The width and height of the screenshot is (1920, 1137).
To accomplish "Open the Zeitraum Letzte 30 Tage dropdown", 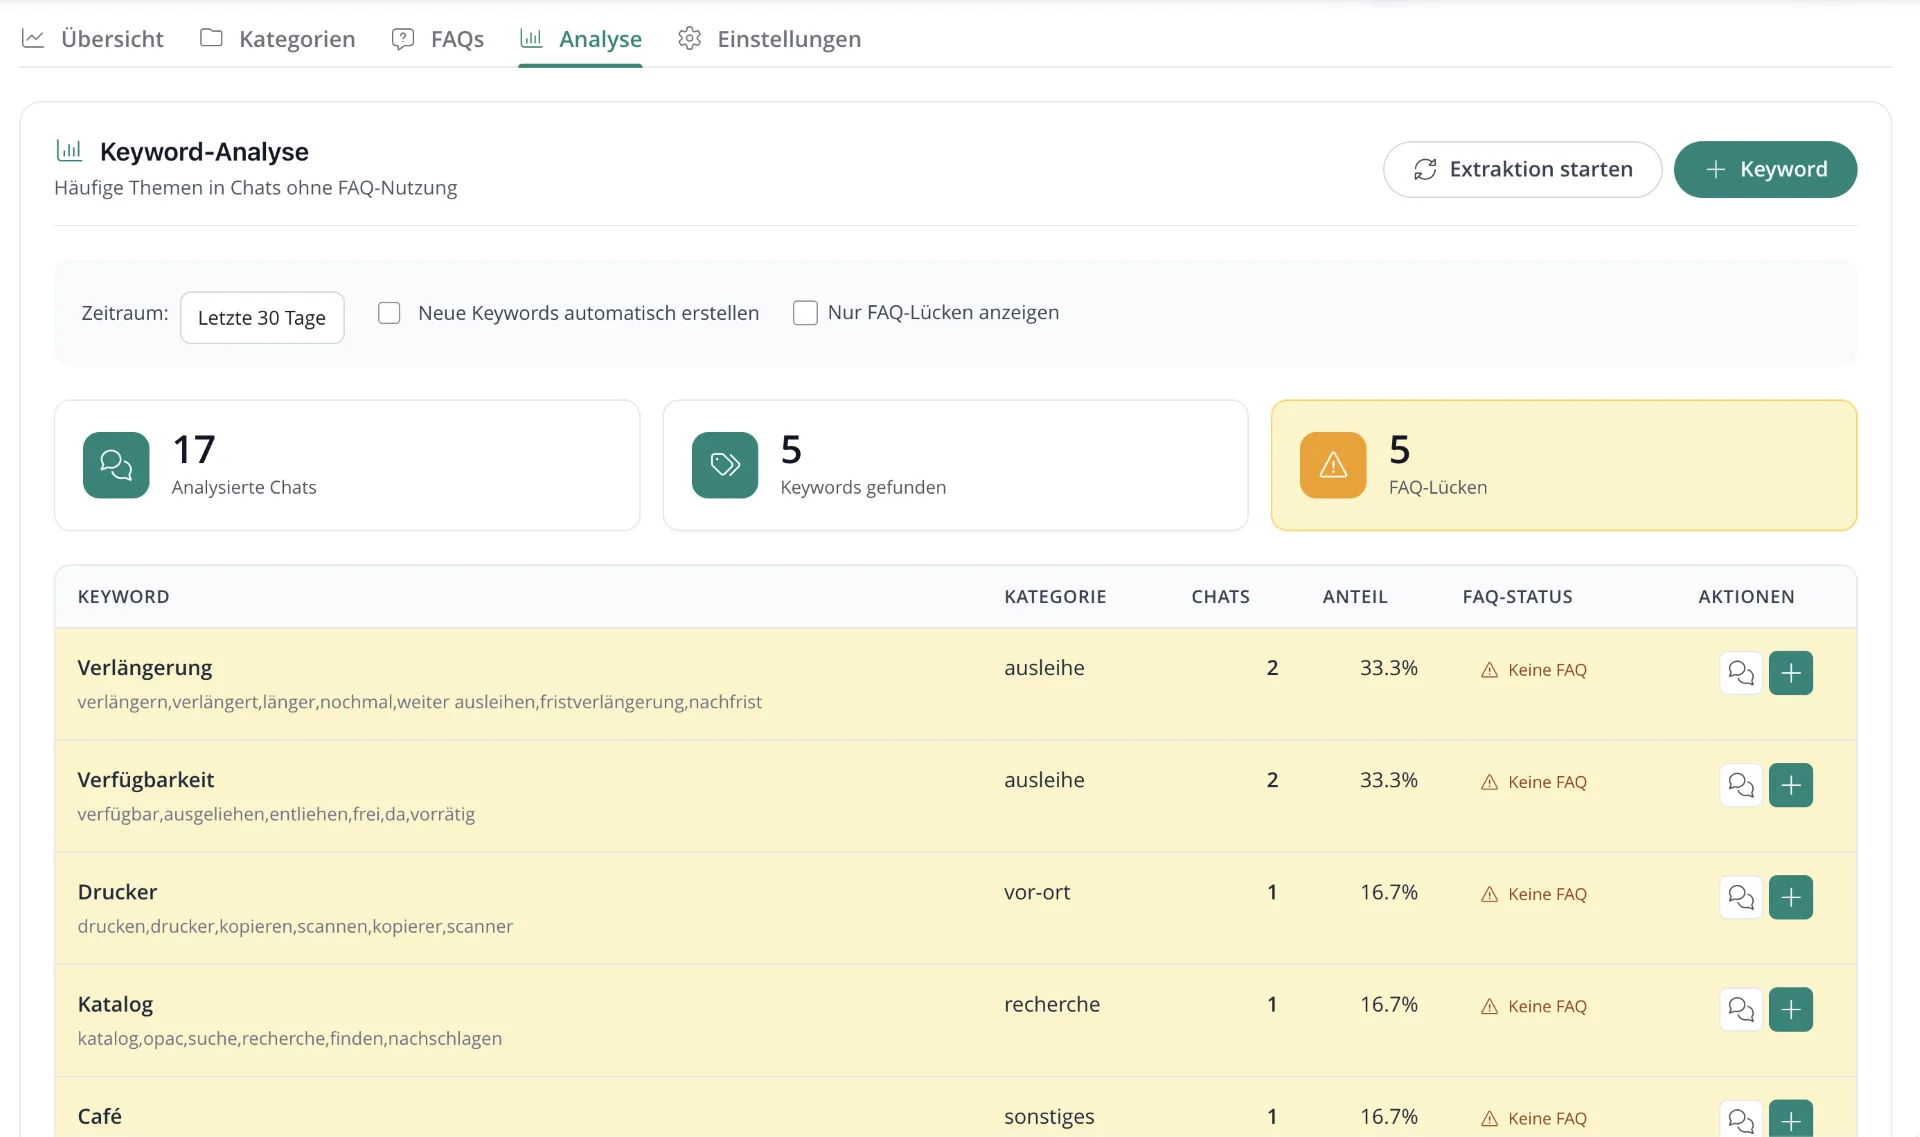I will point(262,318).
